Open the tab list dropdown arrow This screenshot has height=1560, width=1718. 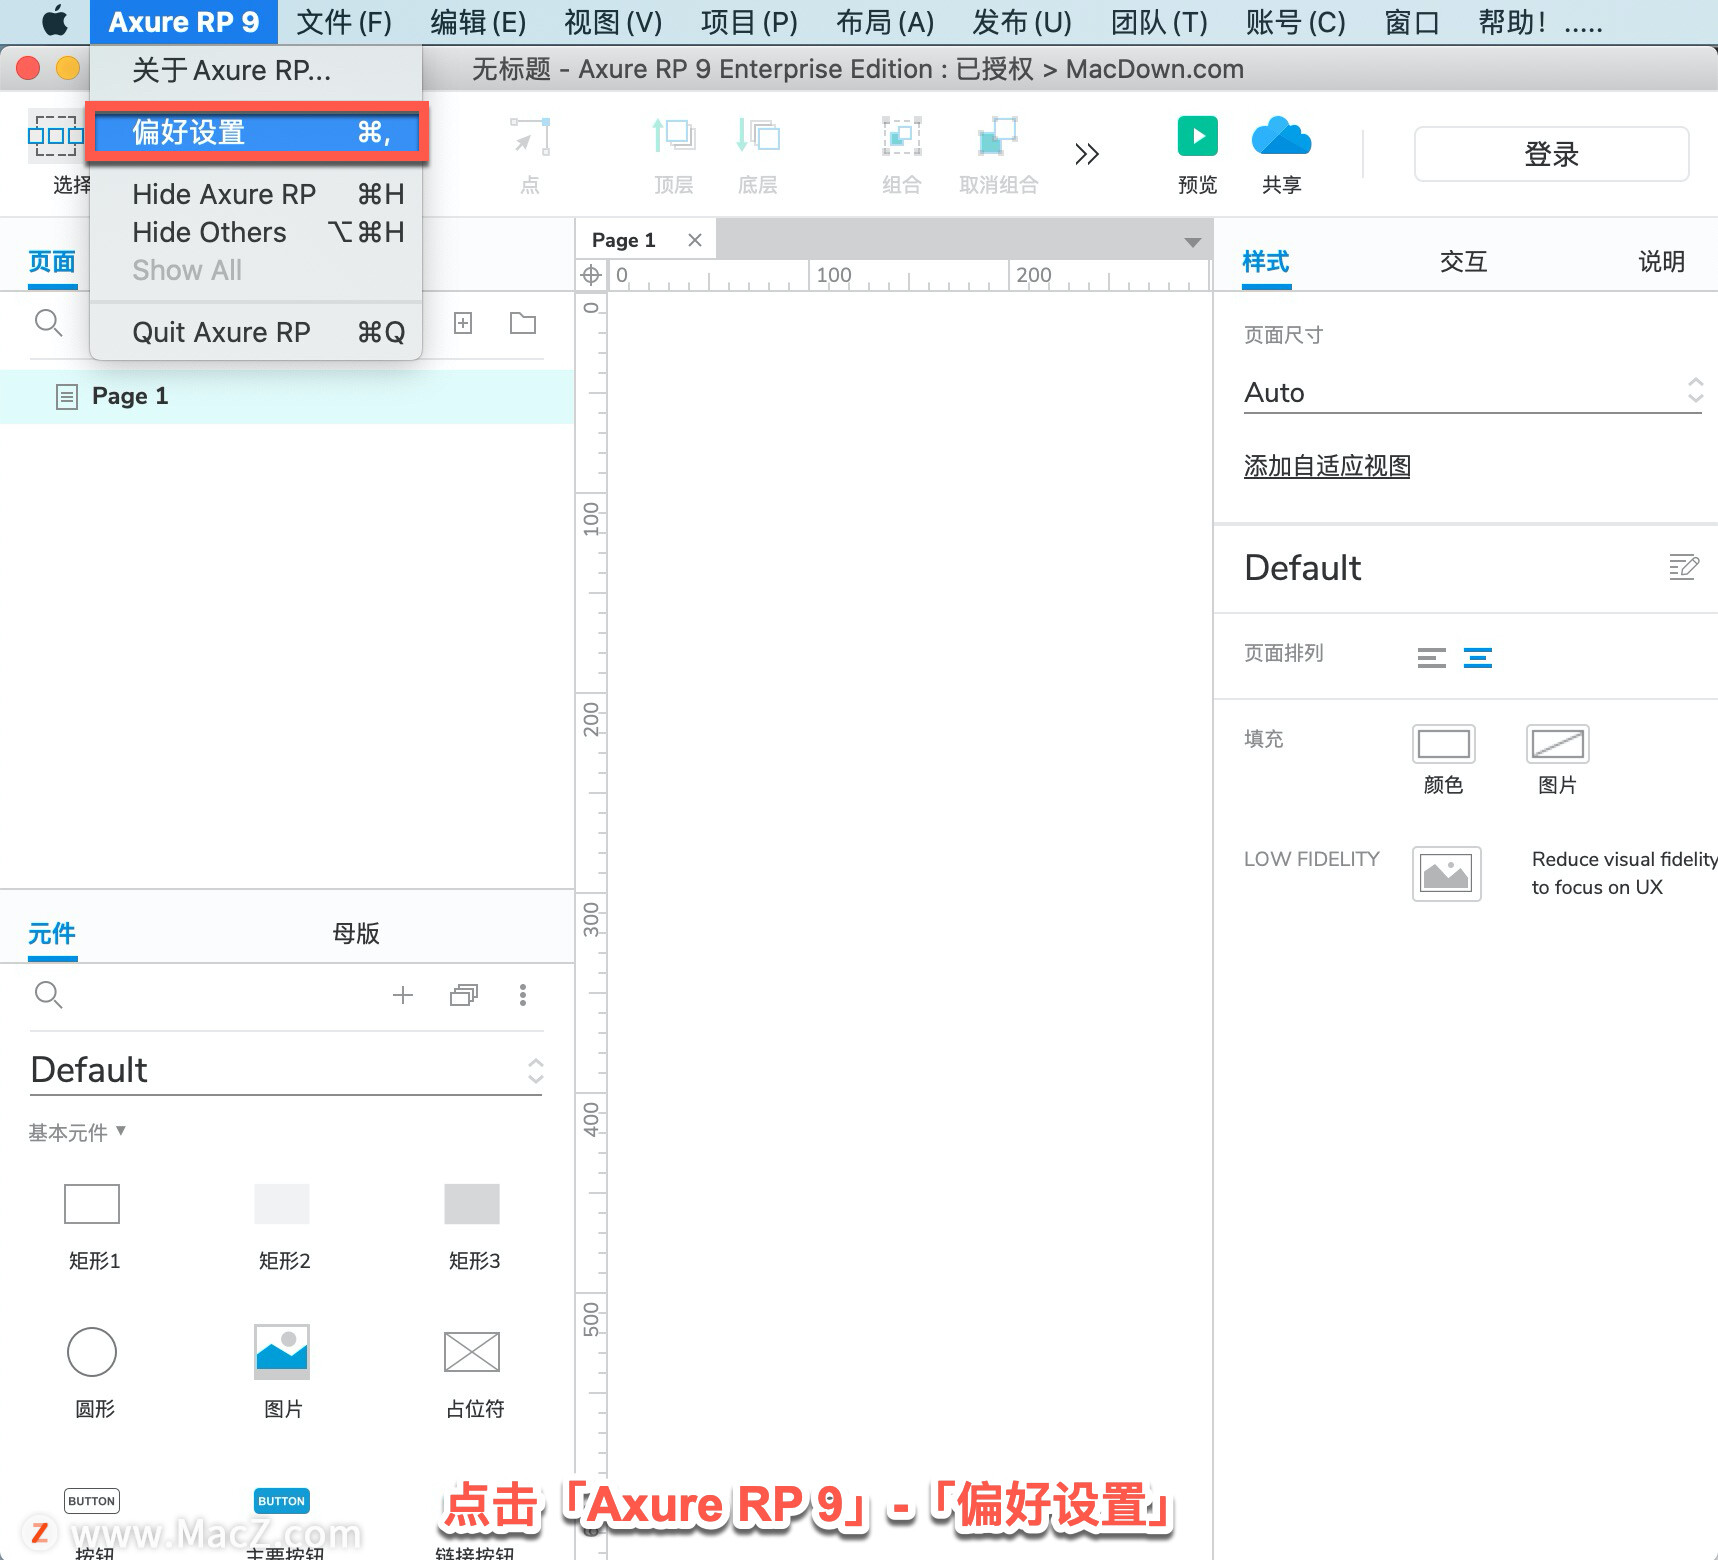pyautogui.click(x=1192, y=242)
